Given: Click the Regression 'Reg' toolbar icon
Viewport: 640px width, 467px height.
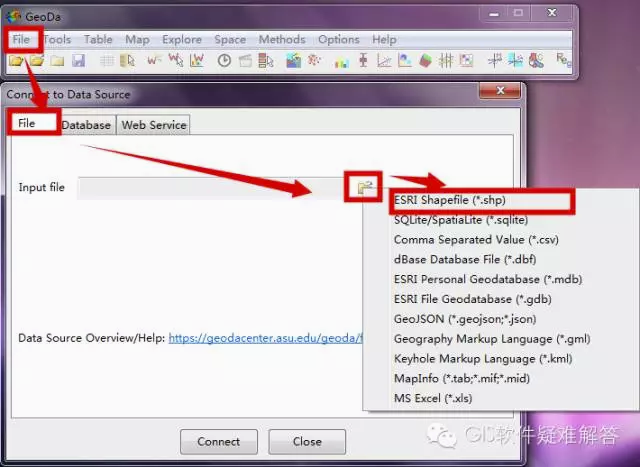Looking at the screenshot, I should (x=564, y=60).
